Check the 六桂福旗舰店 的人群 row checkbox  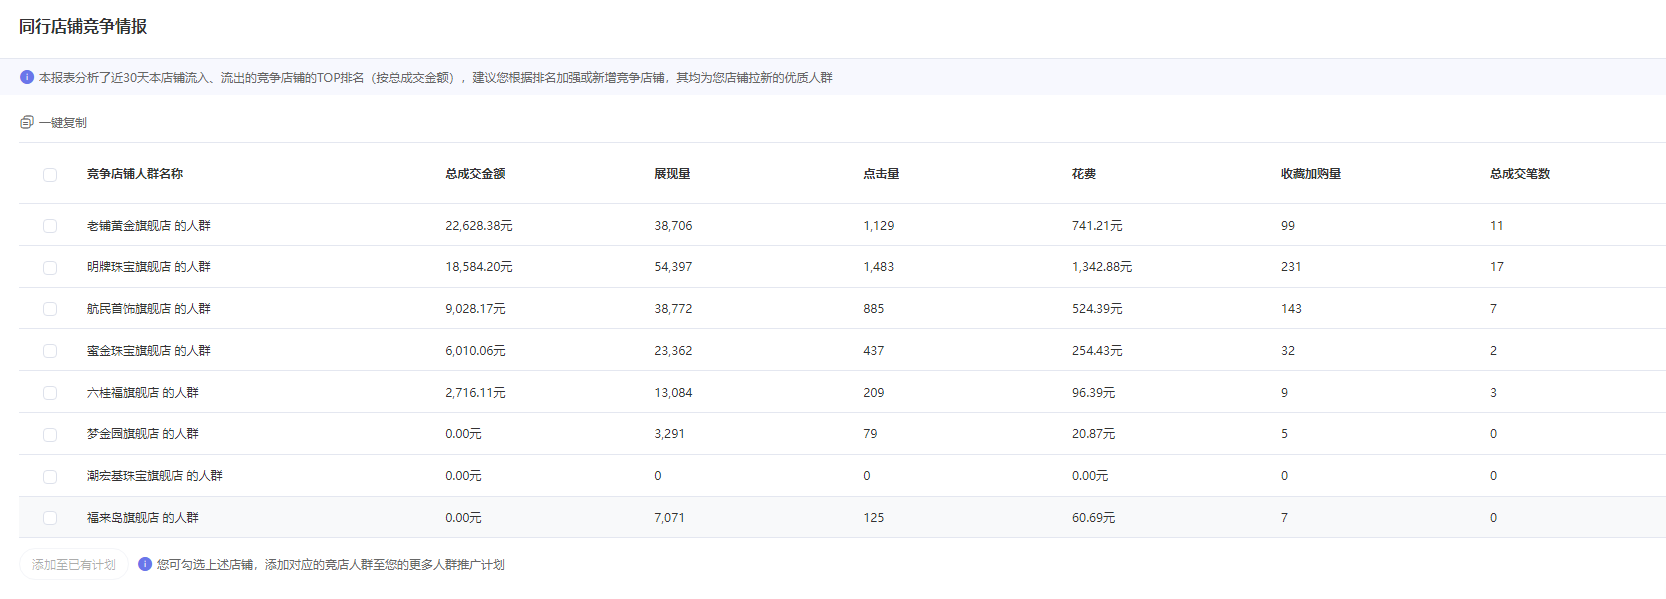click(x=50, y=393)
